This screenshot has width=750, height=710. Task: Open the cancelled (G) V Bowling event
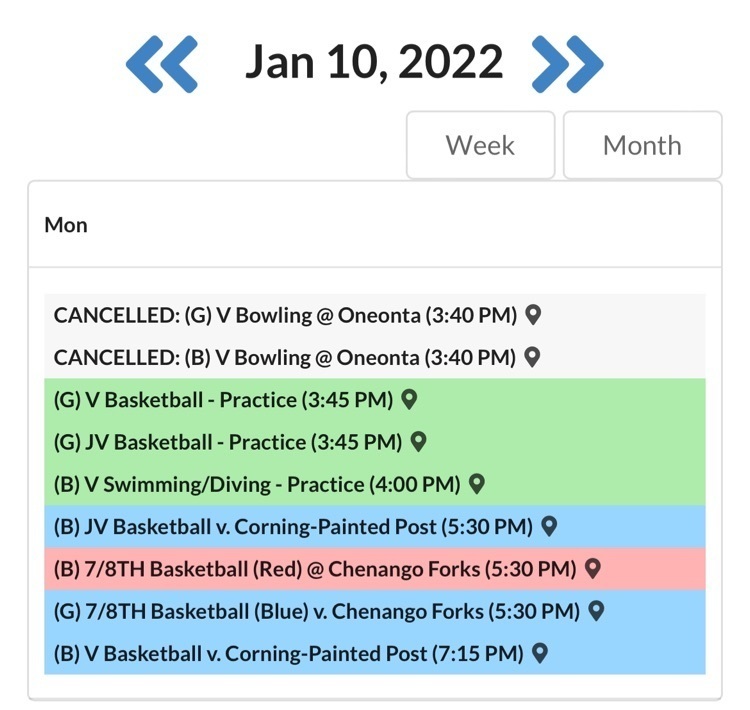tap(285, 316)
